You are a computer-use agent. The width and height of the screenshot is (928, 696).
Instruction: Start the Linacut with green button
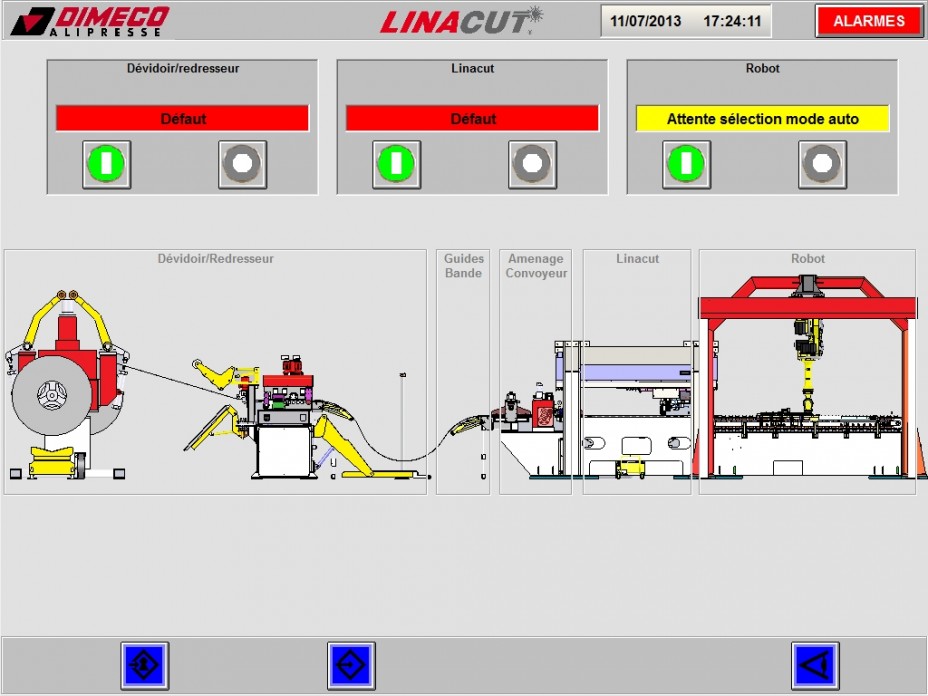(x=397, y=165)
